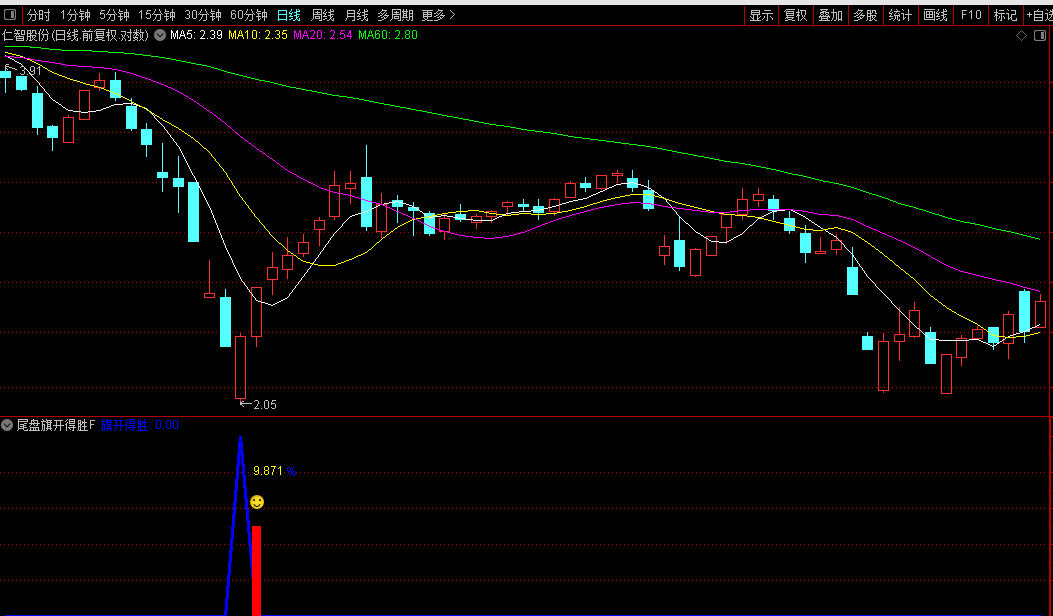Select the 1分钟 period tab

tap(75, 15)
